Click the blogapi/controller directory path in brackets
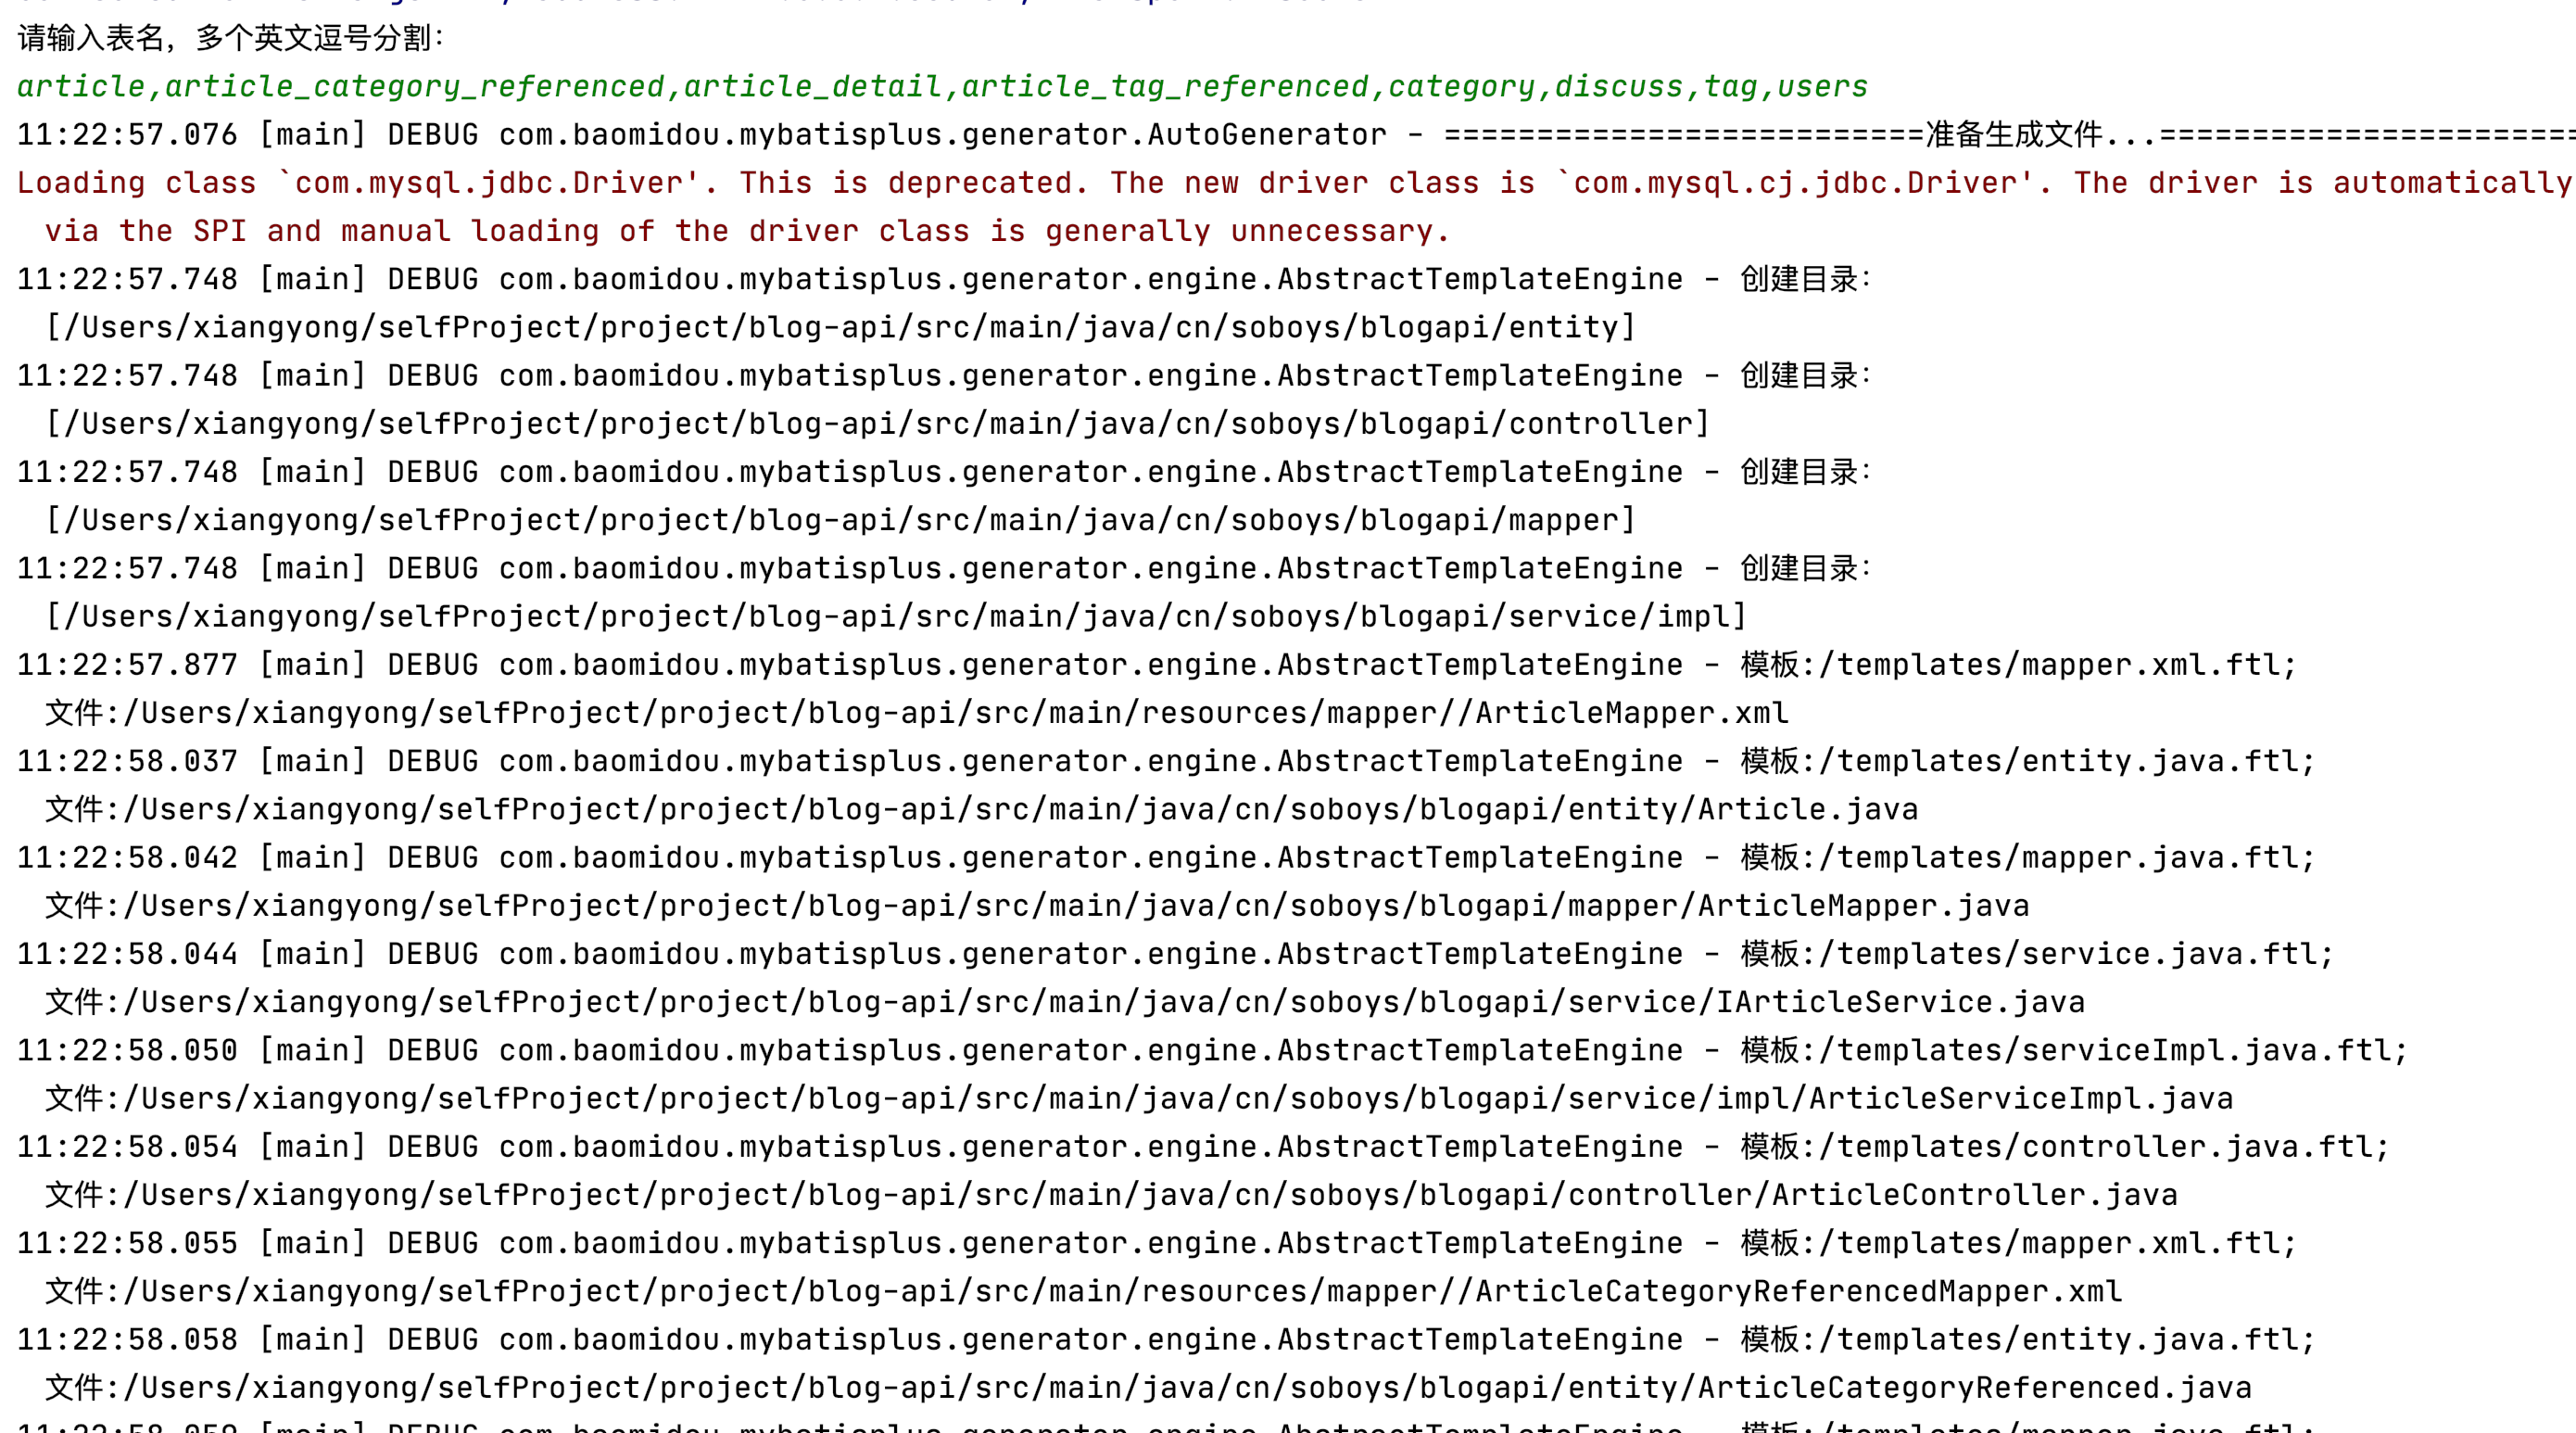This screenshot has height=1433, width=2576. [x=877, y=424]
